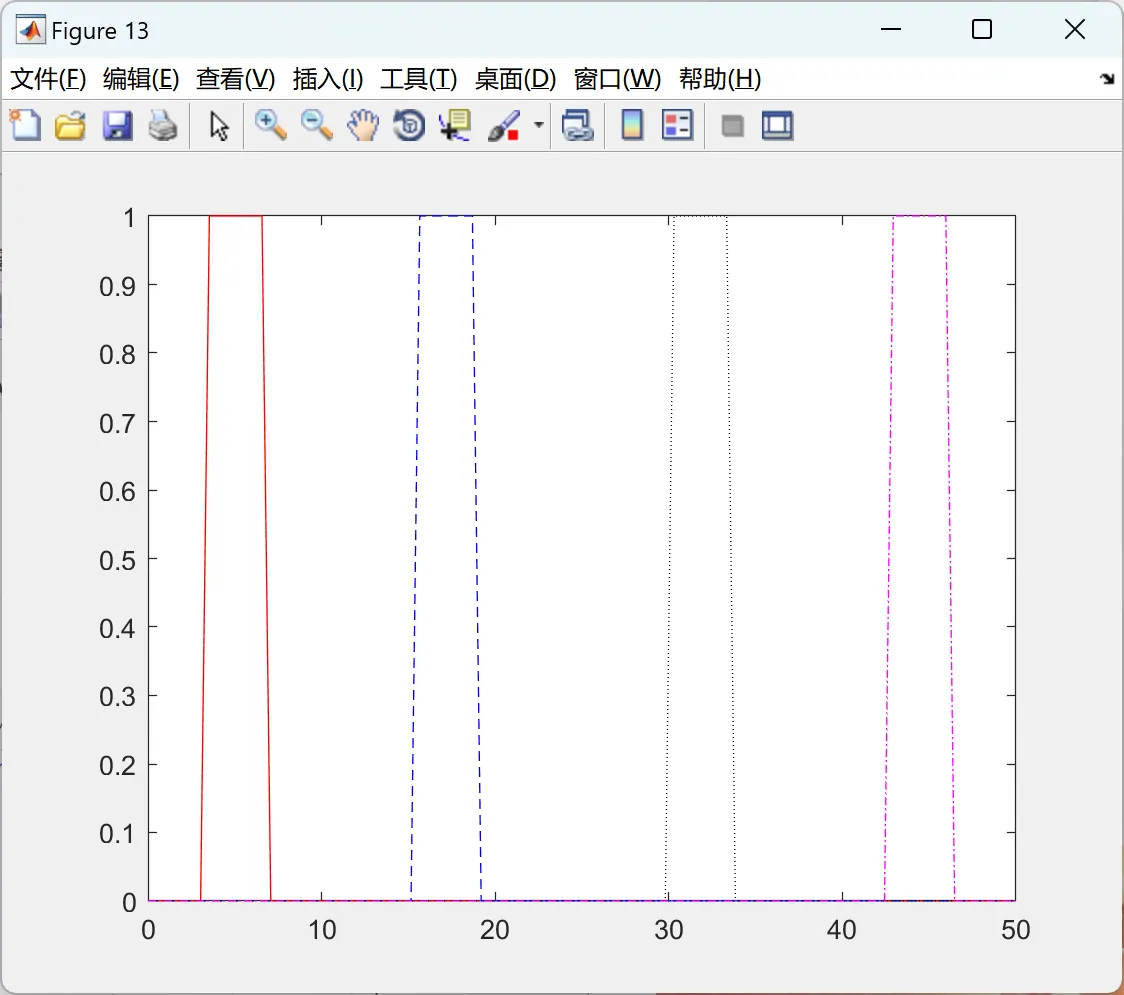Activate the Zoom Out magnifier tool

(x=316, y=125)
